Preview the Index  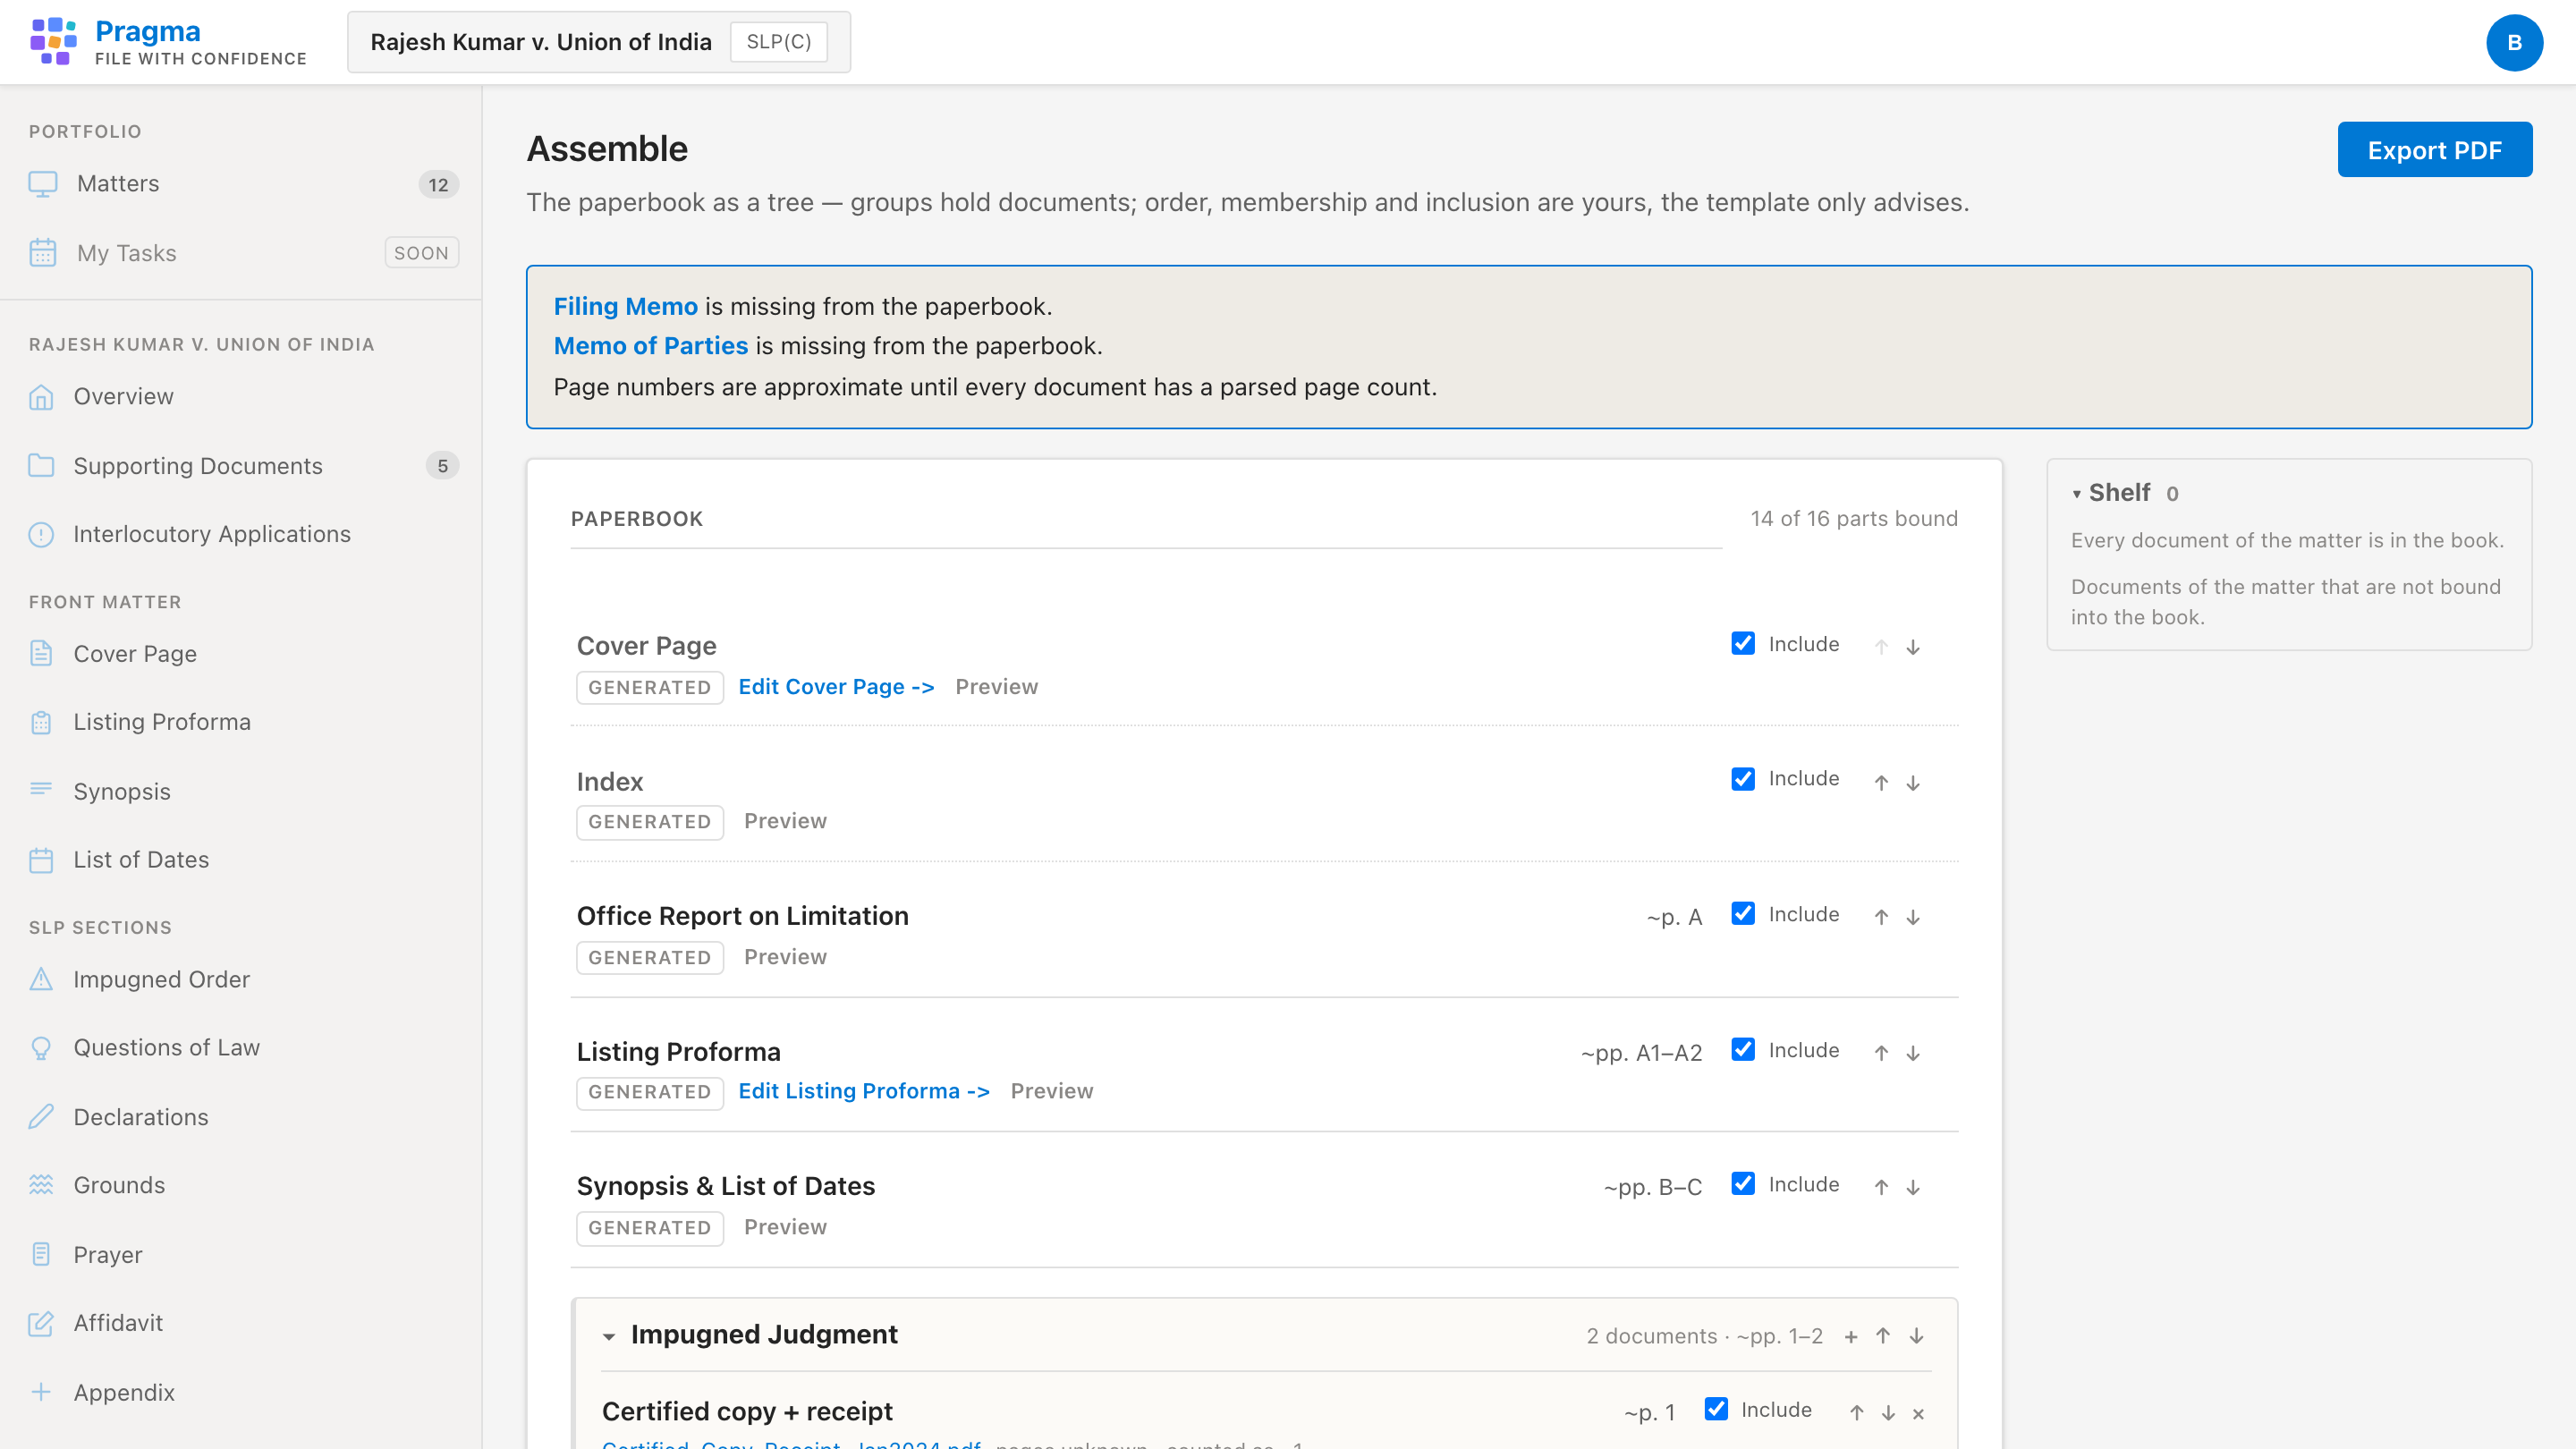pos(785,821)
